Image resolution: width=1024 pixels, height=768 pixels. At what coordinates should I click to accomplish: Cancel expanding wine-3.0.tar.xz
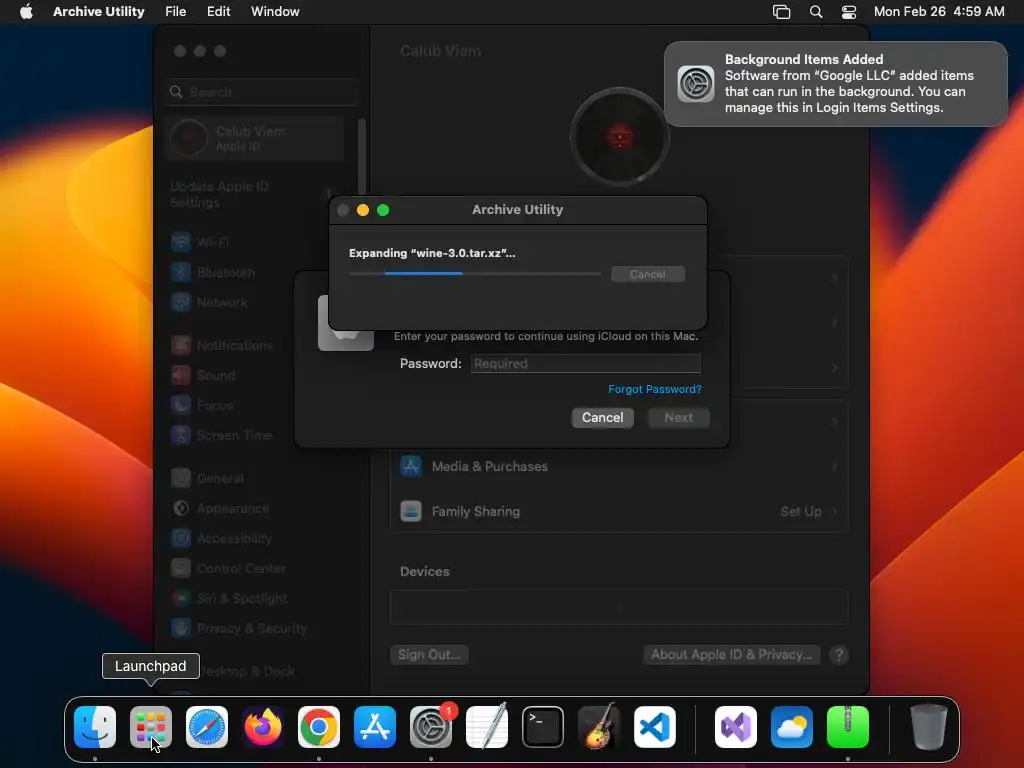pyautogui.click(x=648, y=274)
